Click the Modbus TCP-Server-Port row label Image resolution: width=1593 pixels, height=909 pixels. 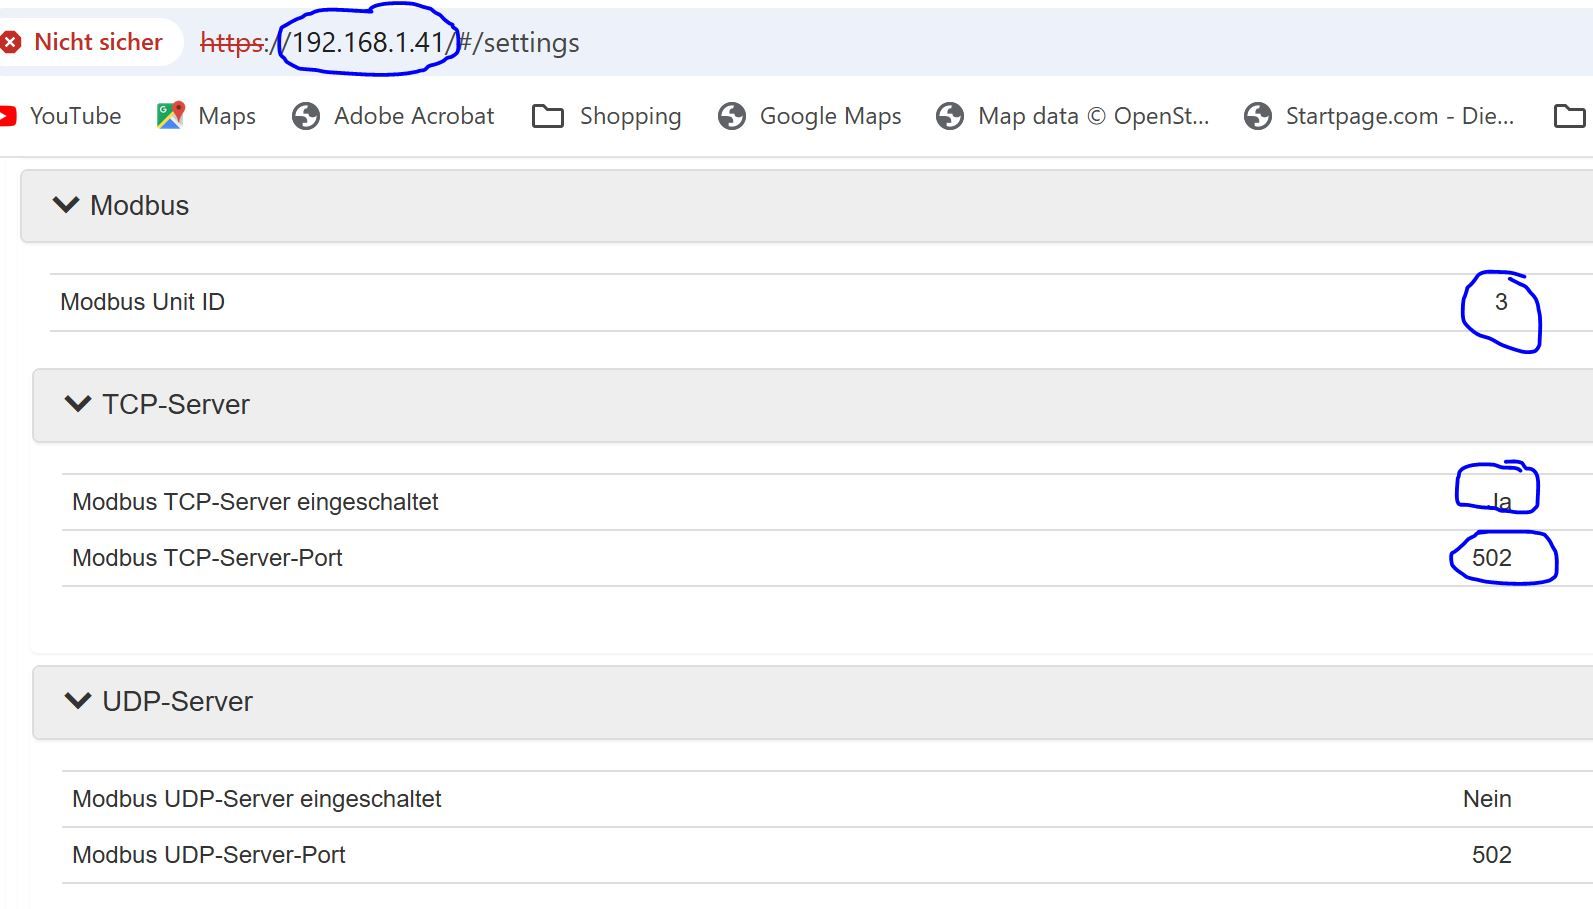[207, 558]
